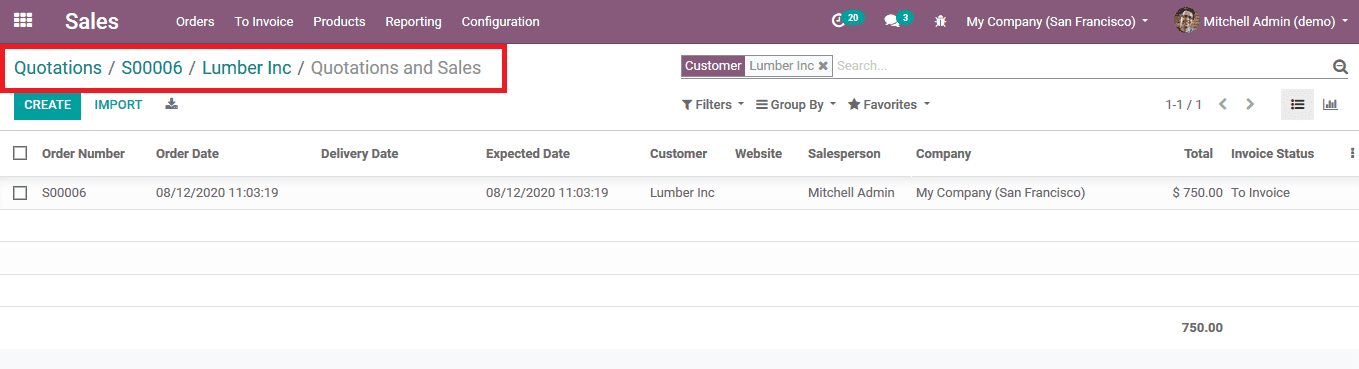Image resolution: width=1359 pixels, height=369 pixels.
Task: Open My Company (San Francisco) switcher
Action: click(1057, 21)
